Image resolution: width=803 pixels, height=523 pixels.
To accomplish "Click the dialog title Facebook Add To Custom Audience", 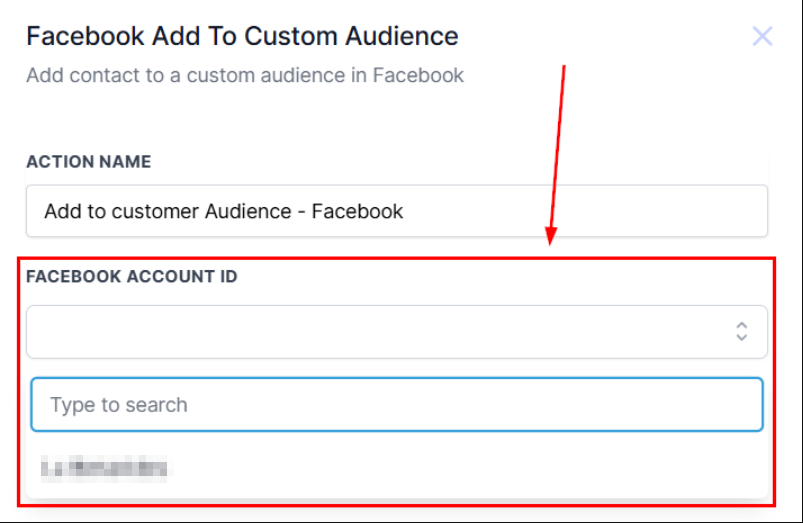I will pos(242,37).
